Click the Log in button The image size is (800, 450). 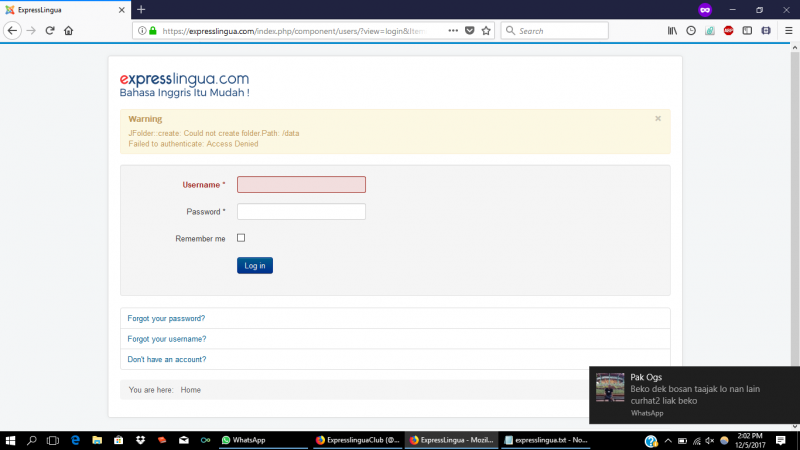pyautogui.click(x=255, y=265)
